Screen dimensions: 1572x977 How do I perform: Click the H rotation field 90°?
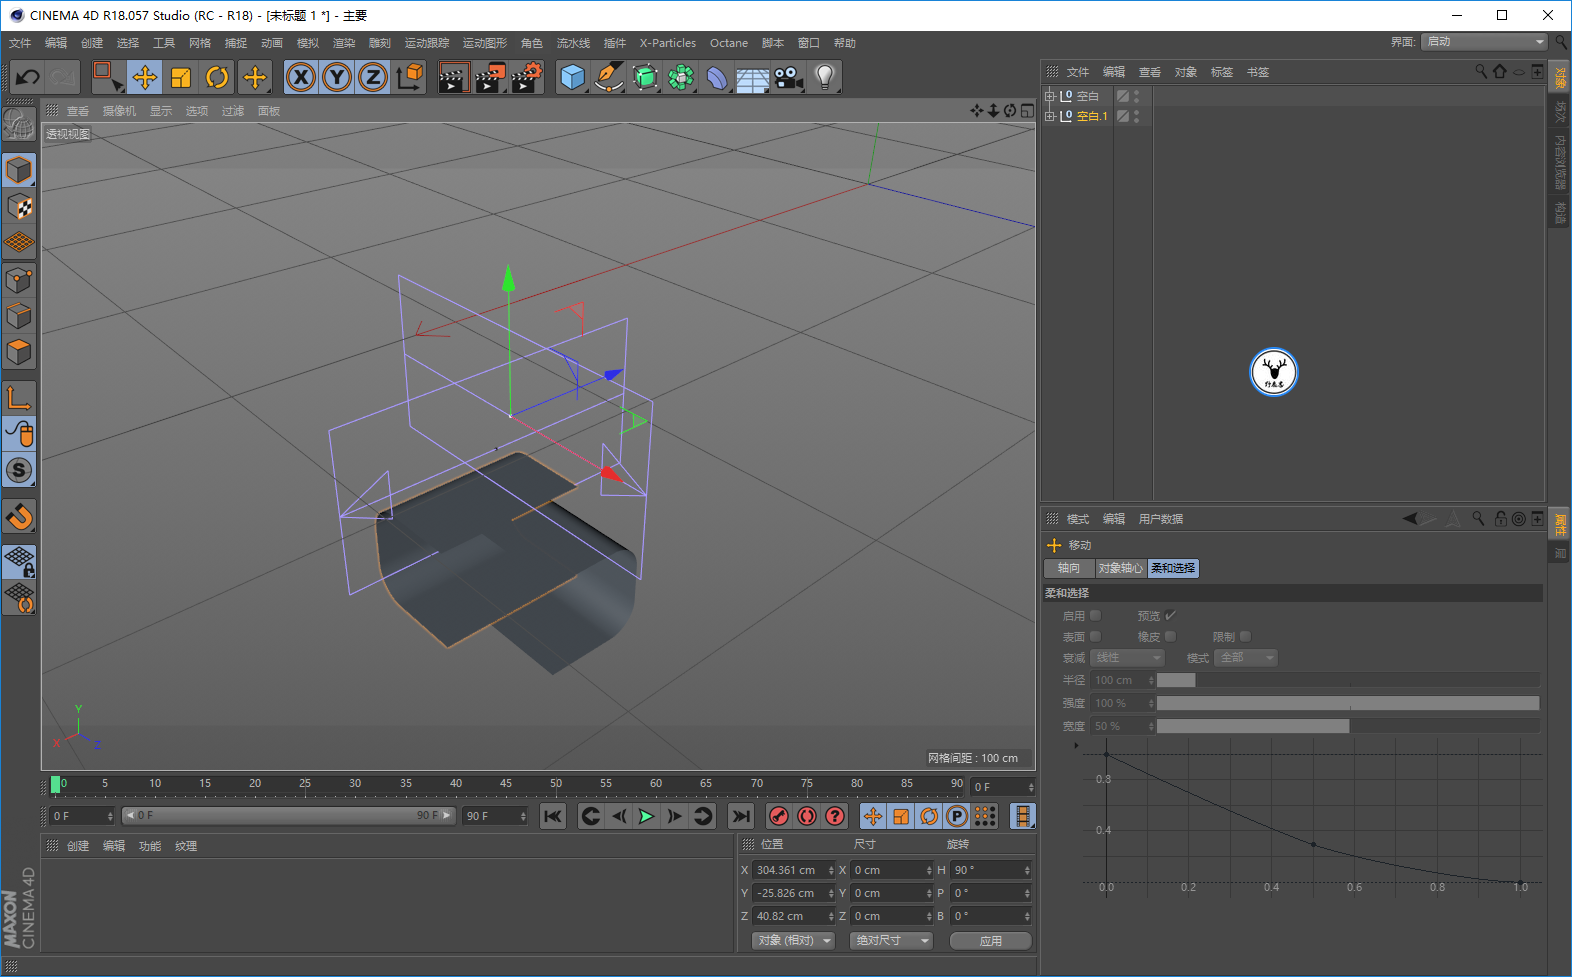point(991,870)
